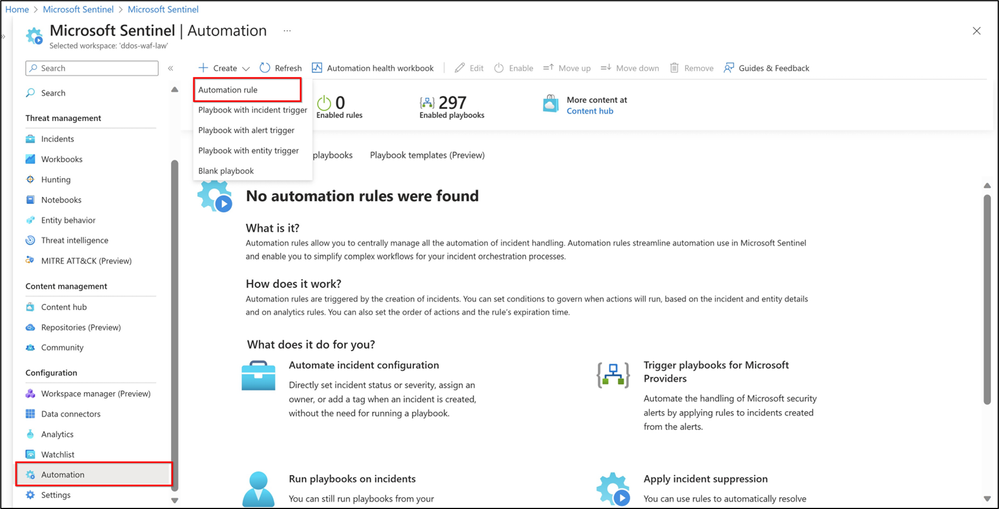The height and width of the screenshot is (509, 999).
Task: Click the Enable power icon in toolbar
Action: pyautogui.click(x=499, y=68)
